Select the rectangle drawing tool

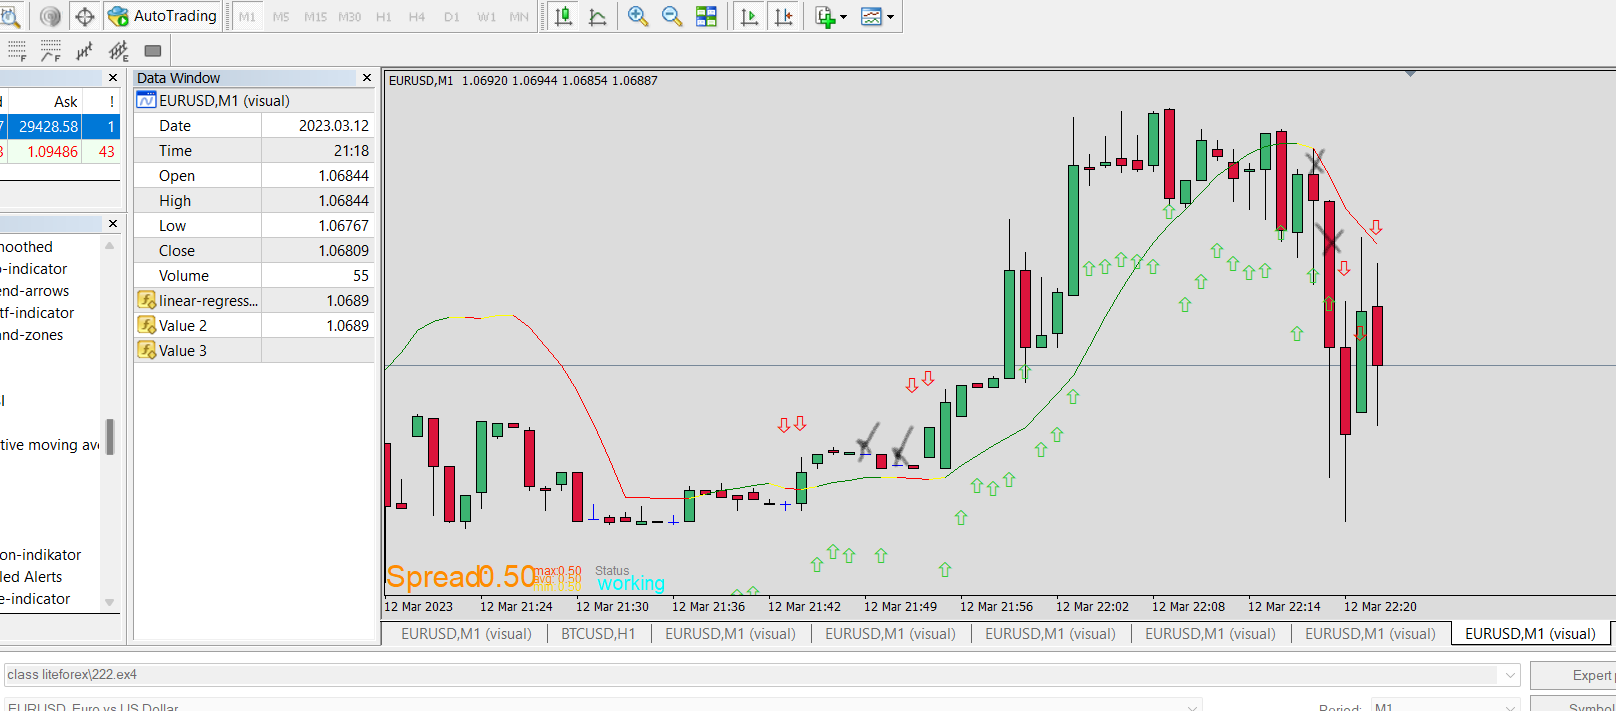[153, 51]
